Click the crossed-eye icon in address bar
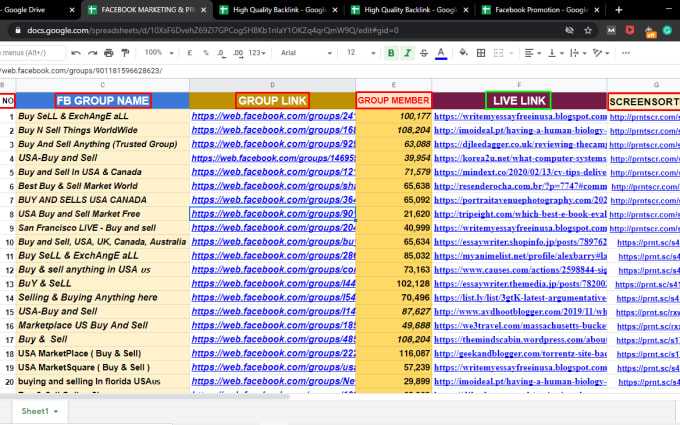 [x=569, y=30]
